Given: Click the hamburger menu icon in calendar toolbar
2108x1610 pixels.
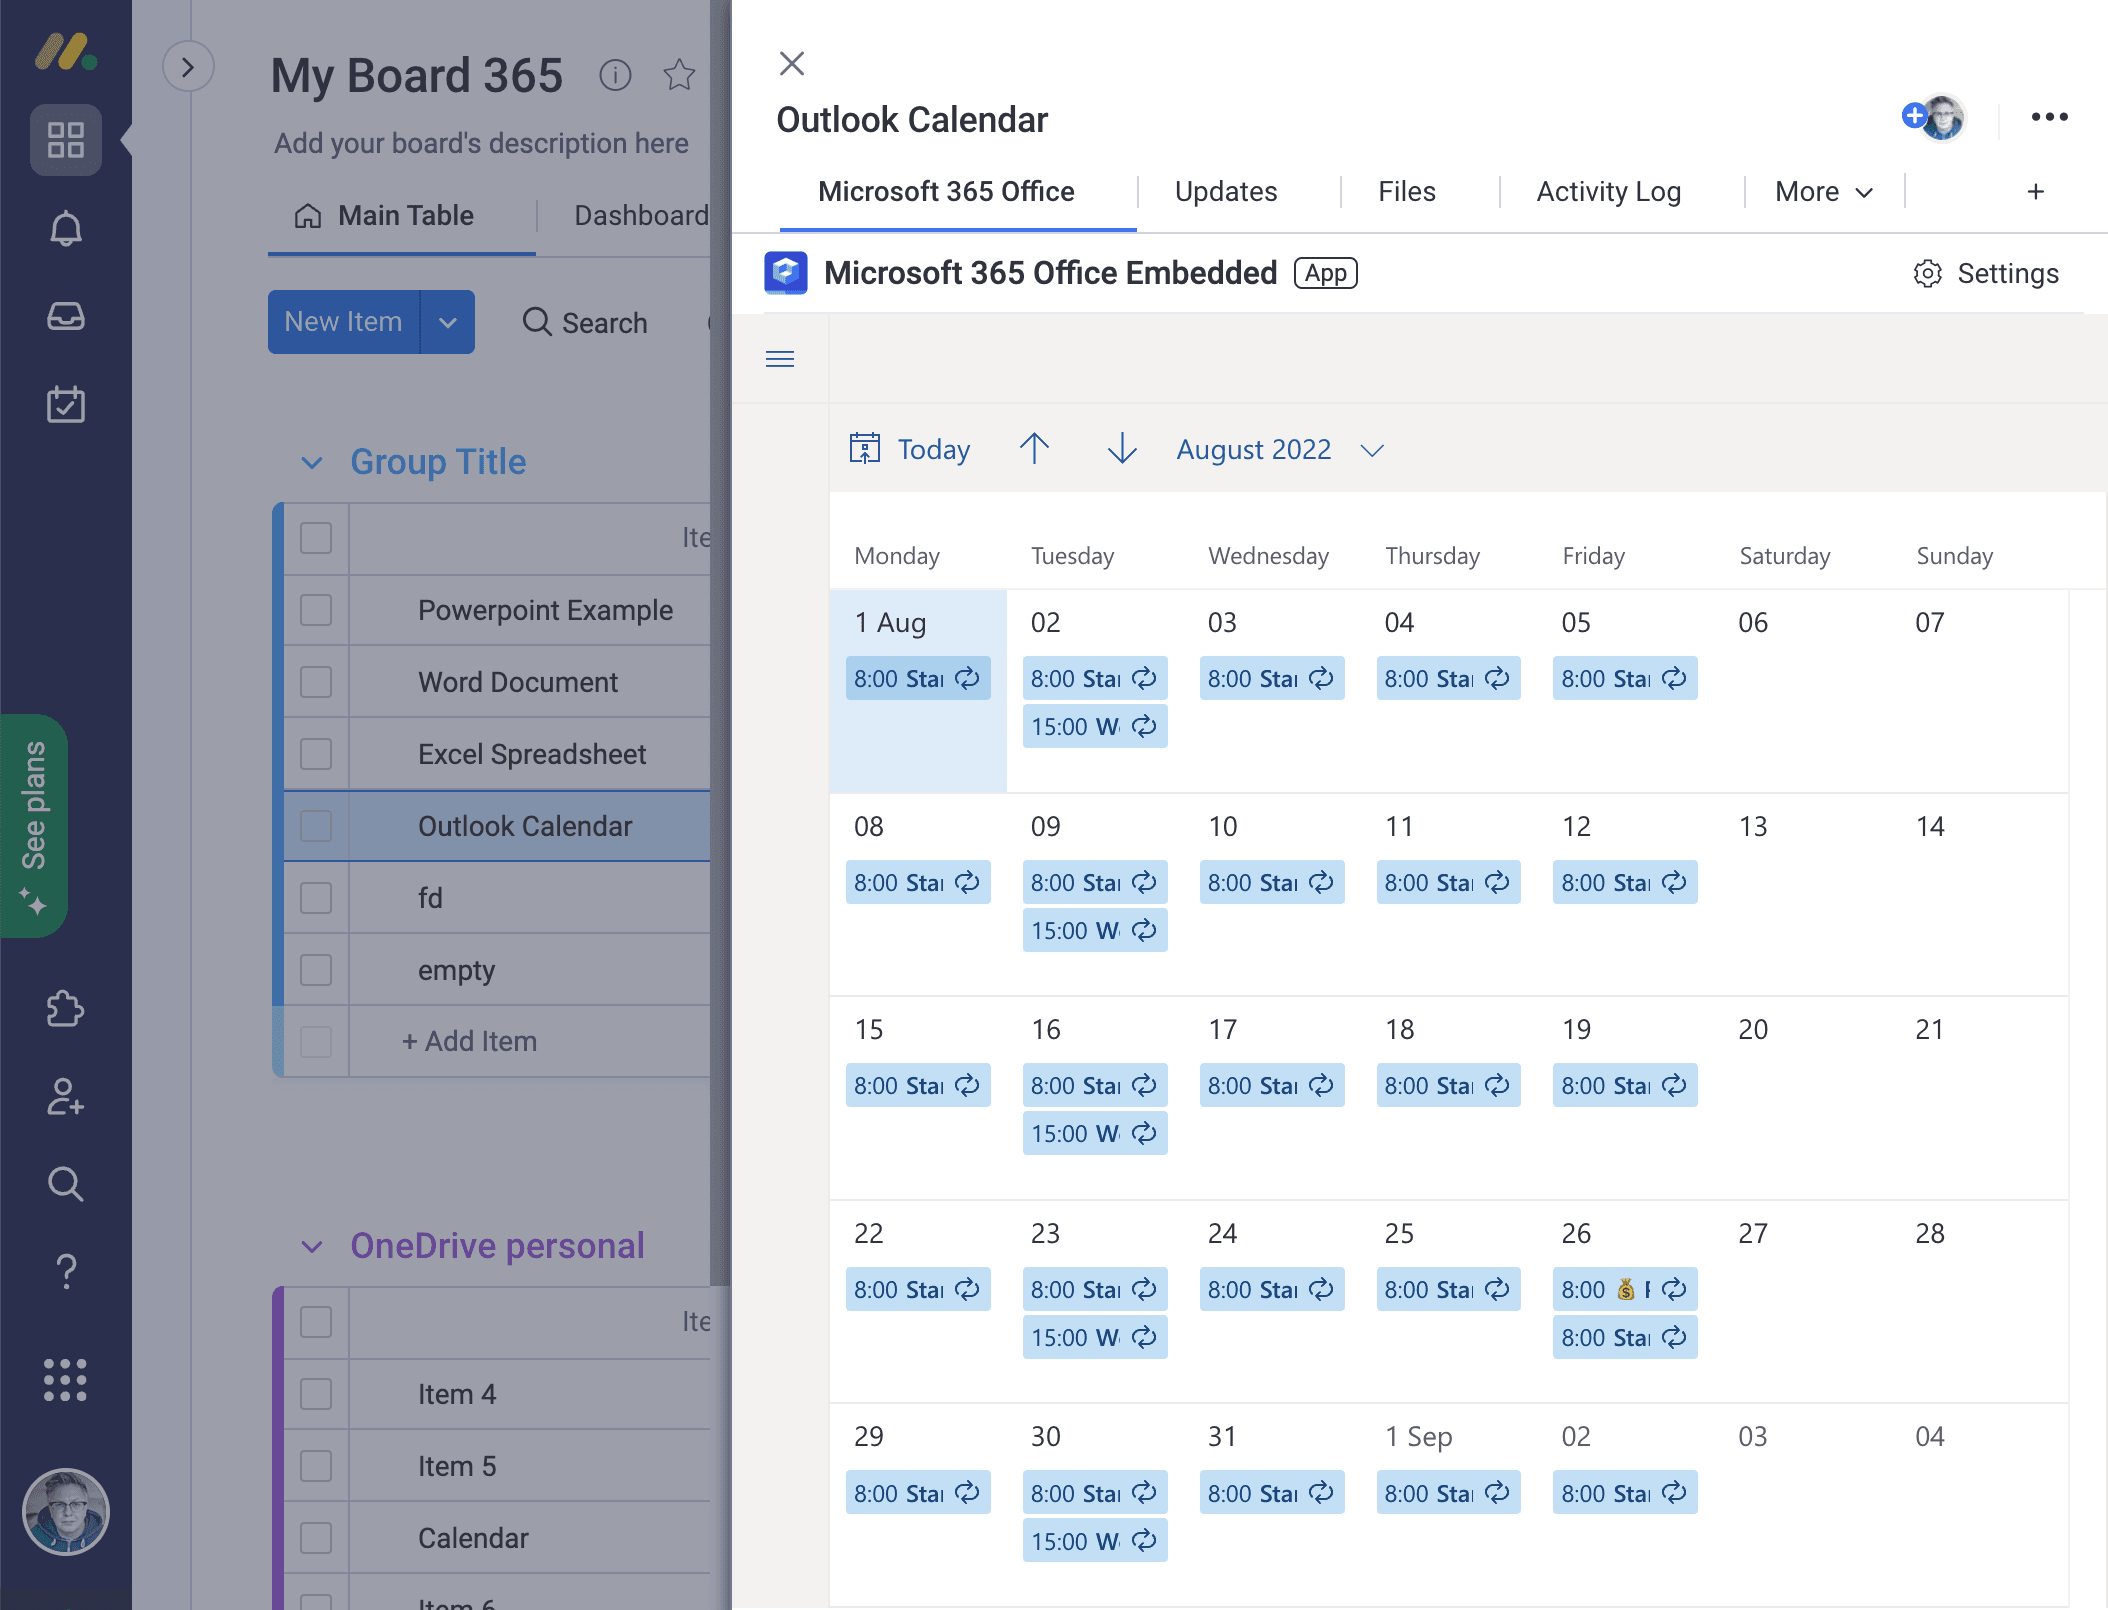Looking at the screenshot, I should coord(779,359).
